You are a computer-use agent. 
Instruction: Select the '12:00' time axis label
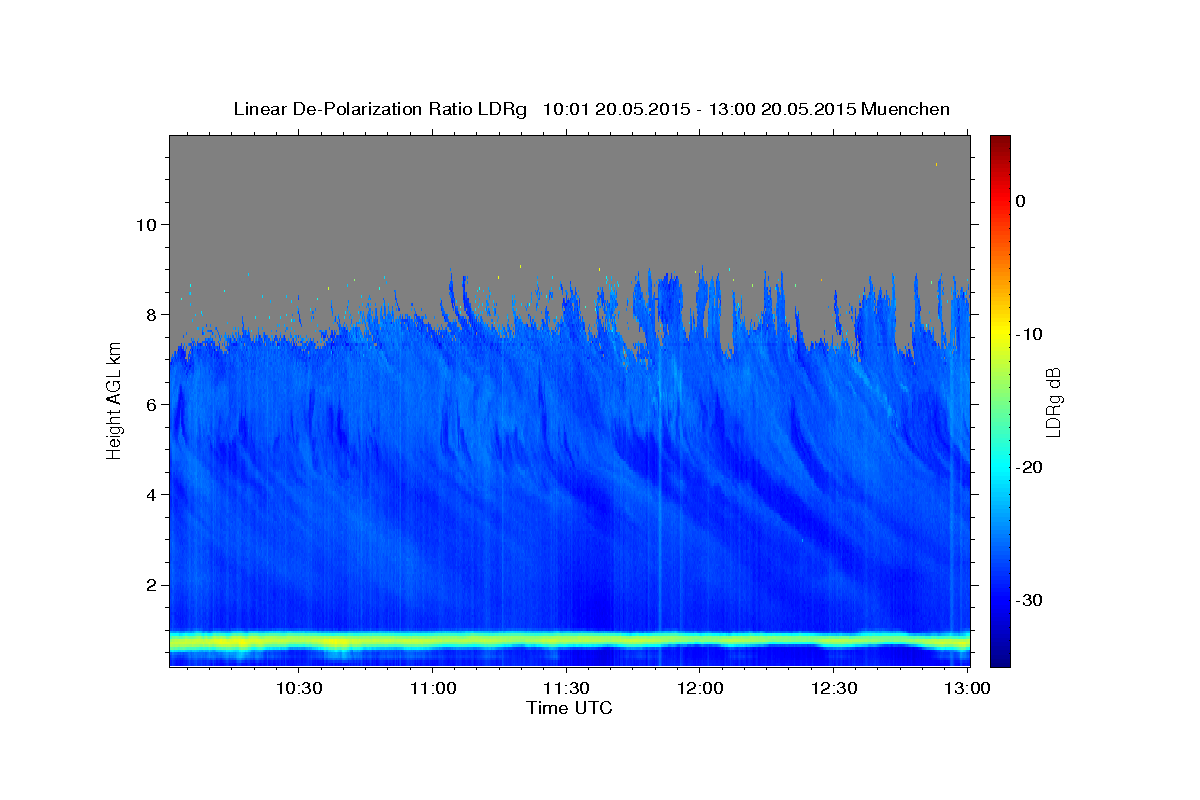coord(700,688)
